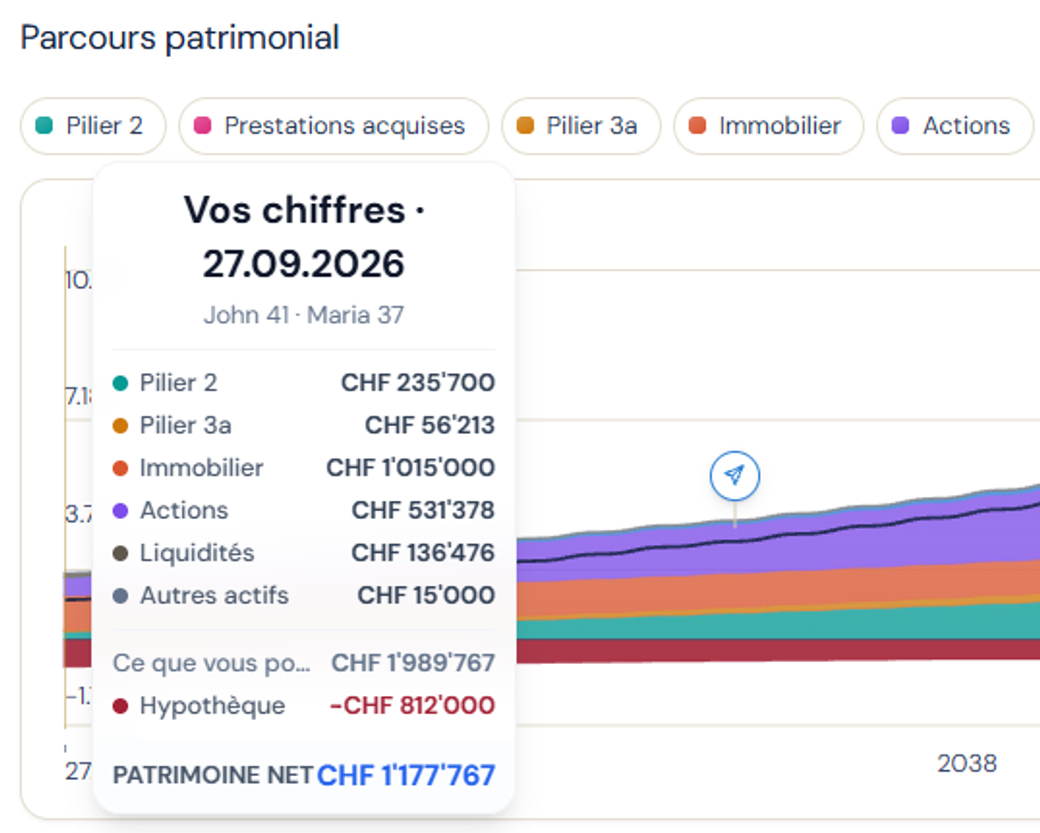Viewport: 1040px width, 833px height.
Task: Click the truncated Ce que vous po... label
Action: 212,663
